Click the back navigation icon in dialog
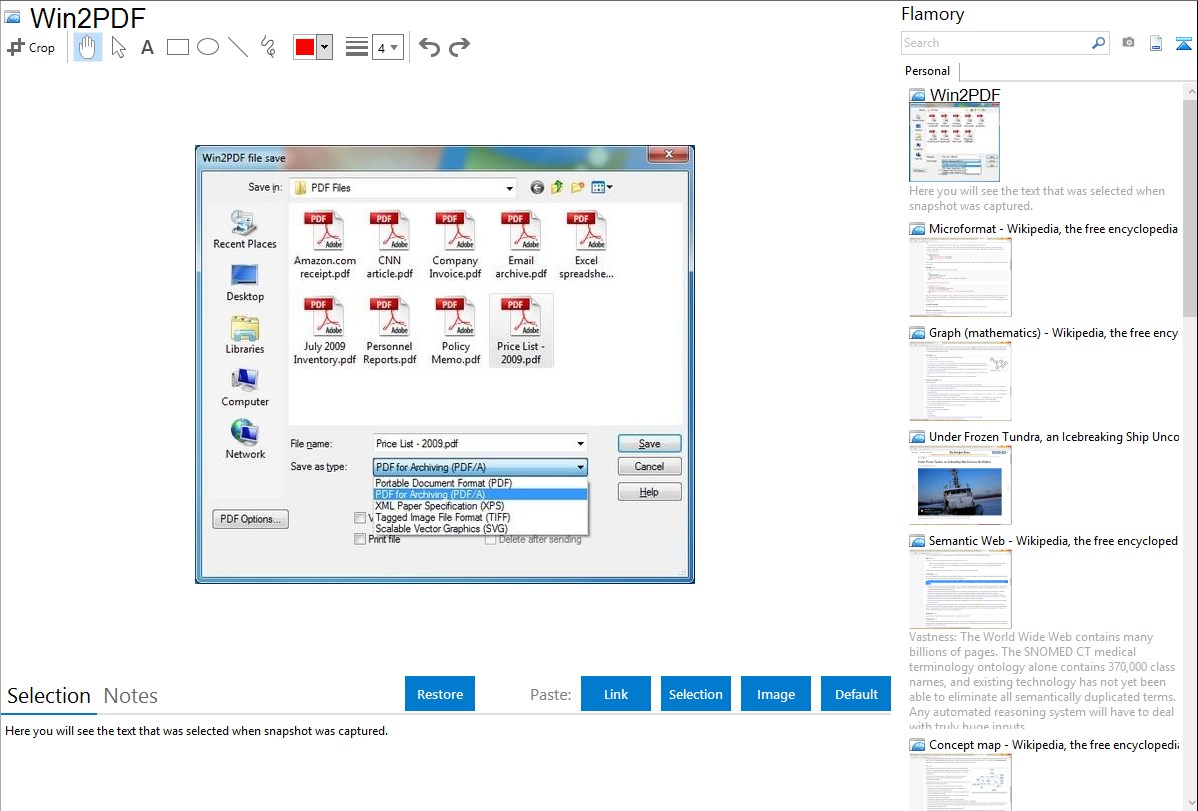Image resolution: width=1198 pixels, height=811 pixels. [537, 187]
